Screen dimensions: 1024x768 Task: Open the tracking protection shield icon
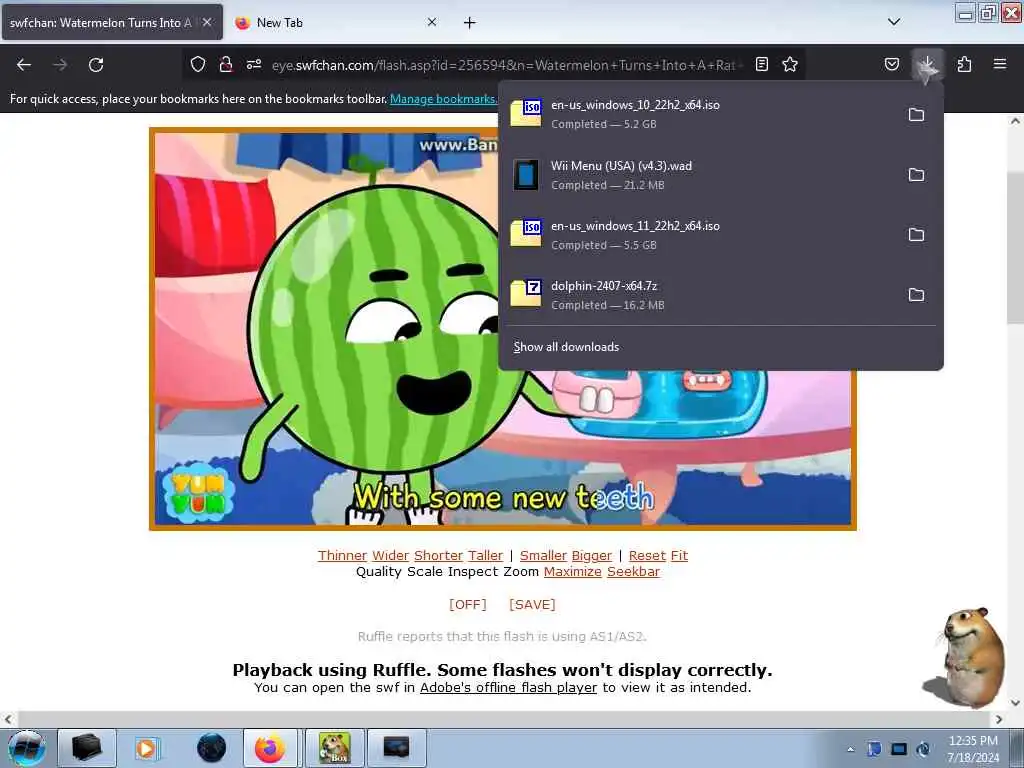(198, 64)
